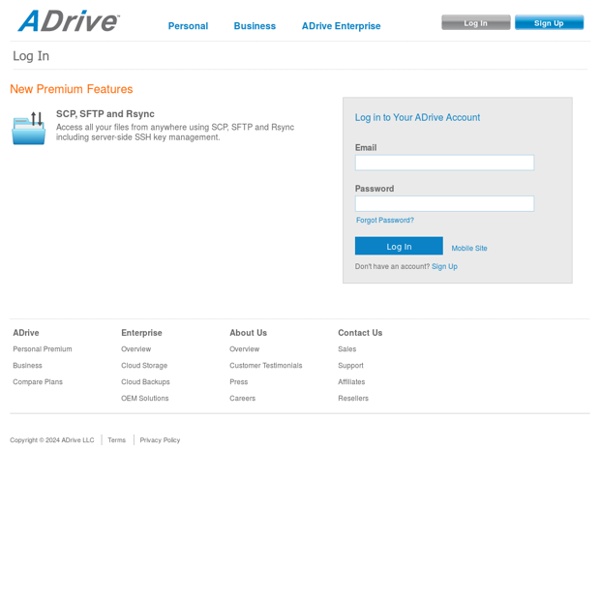Image resolution: width=600 pixels, height=600 pixels.
Task: Click the SCP, SFTP and Rsync folder icon
Action: [x=29, y=128]
